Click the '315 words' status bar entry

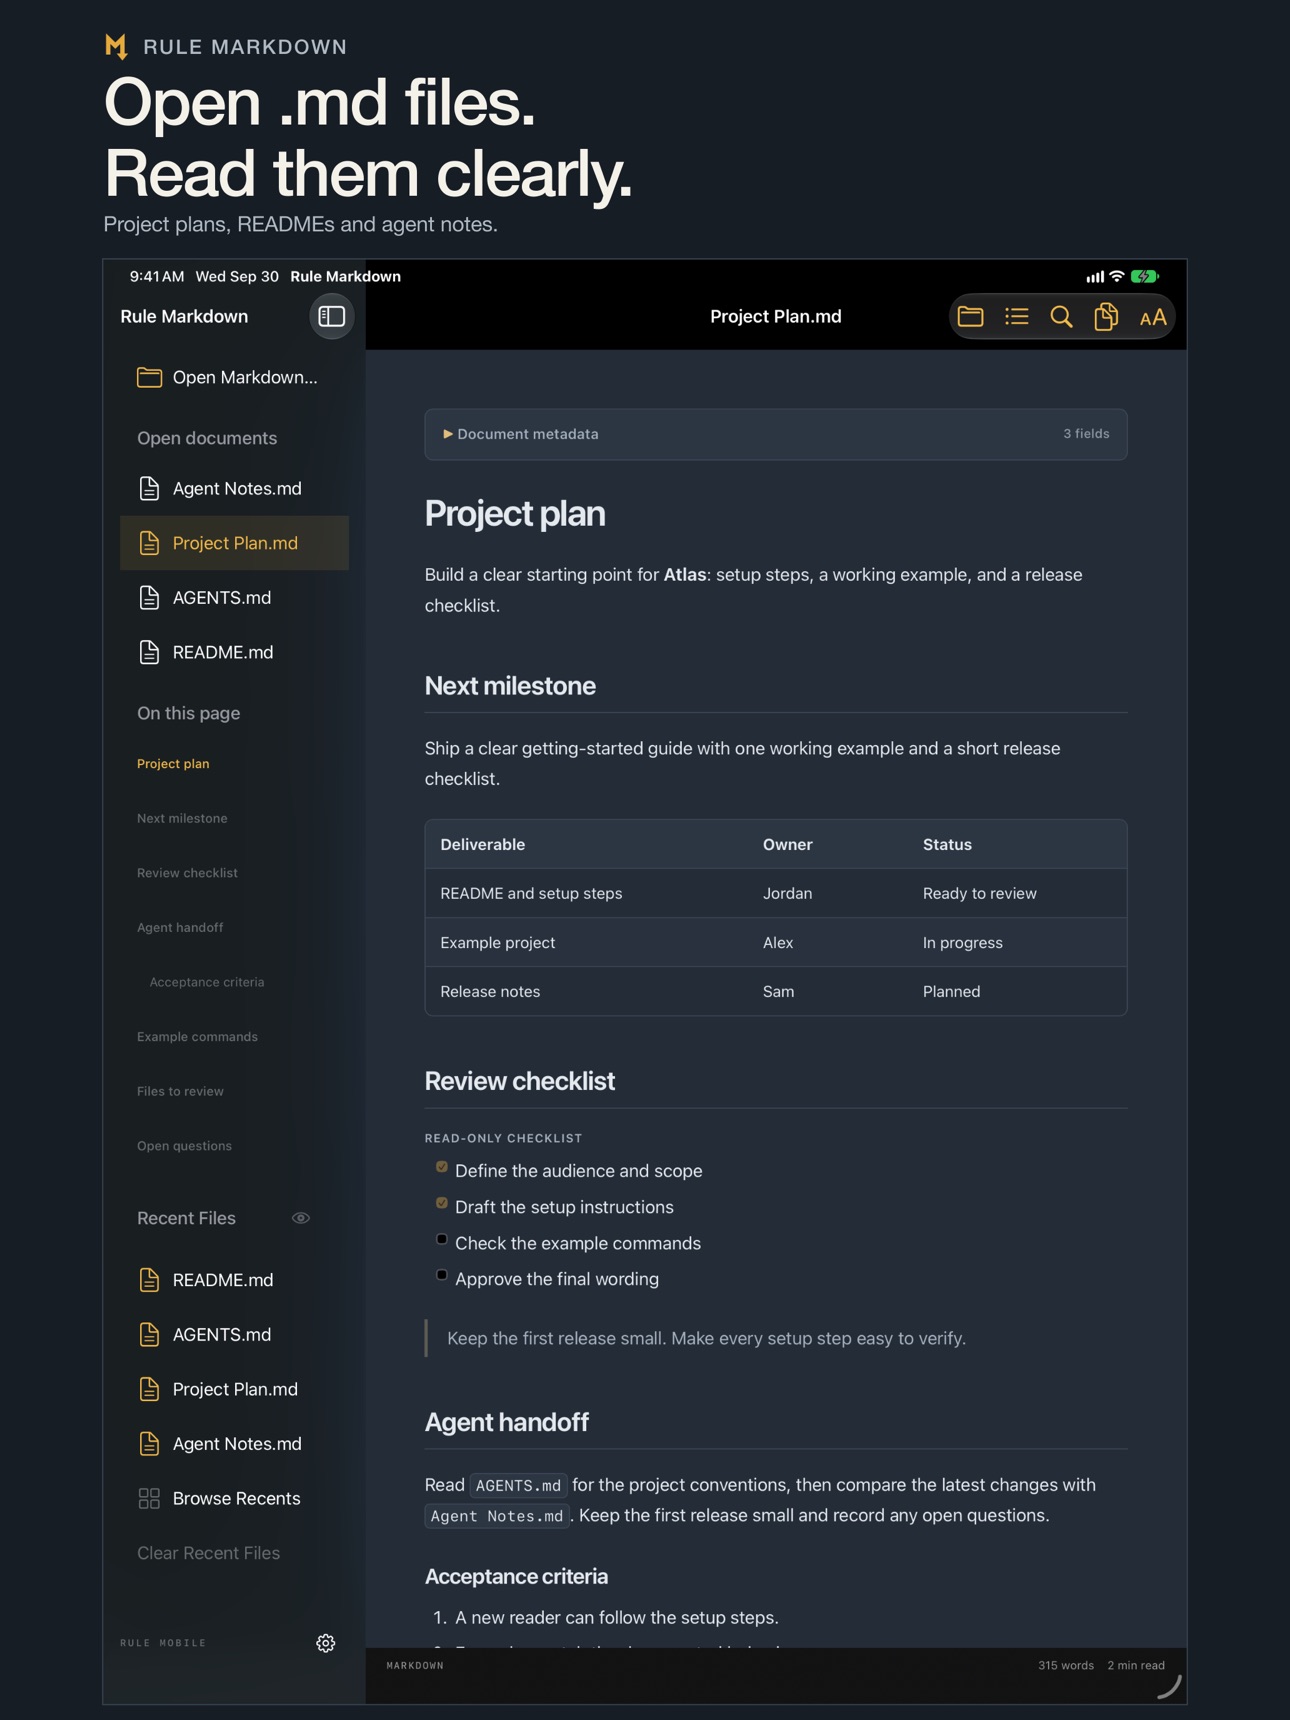coord(1065,1665)
